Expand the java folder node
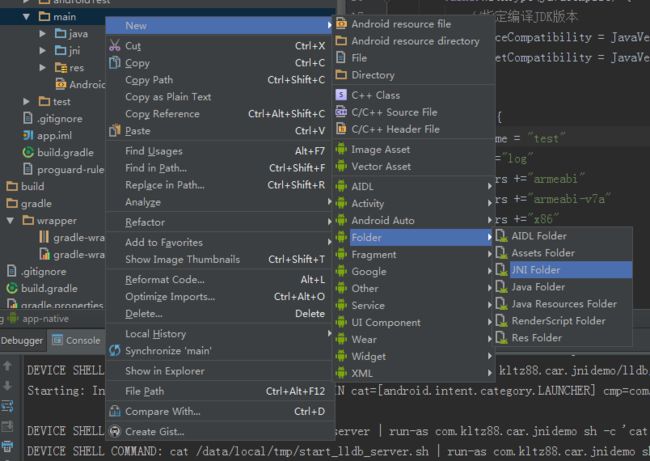650x461 pixels. pos(42,33)
